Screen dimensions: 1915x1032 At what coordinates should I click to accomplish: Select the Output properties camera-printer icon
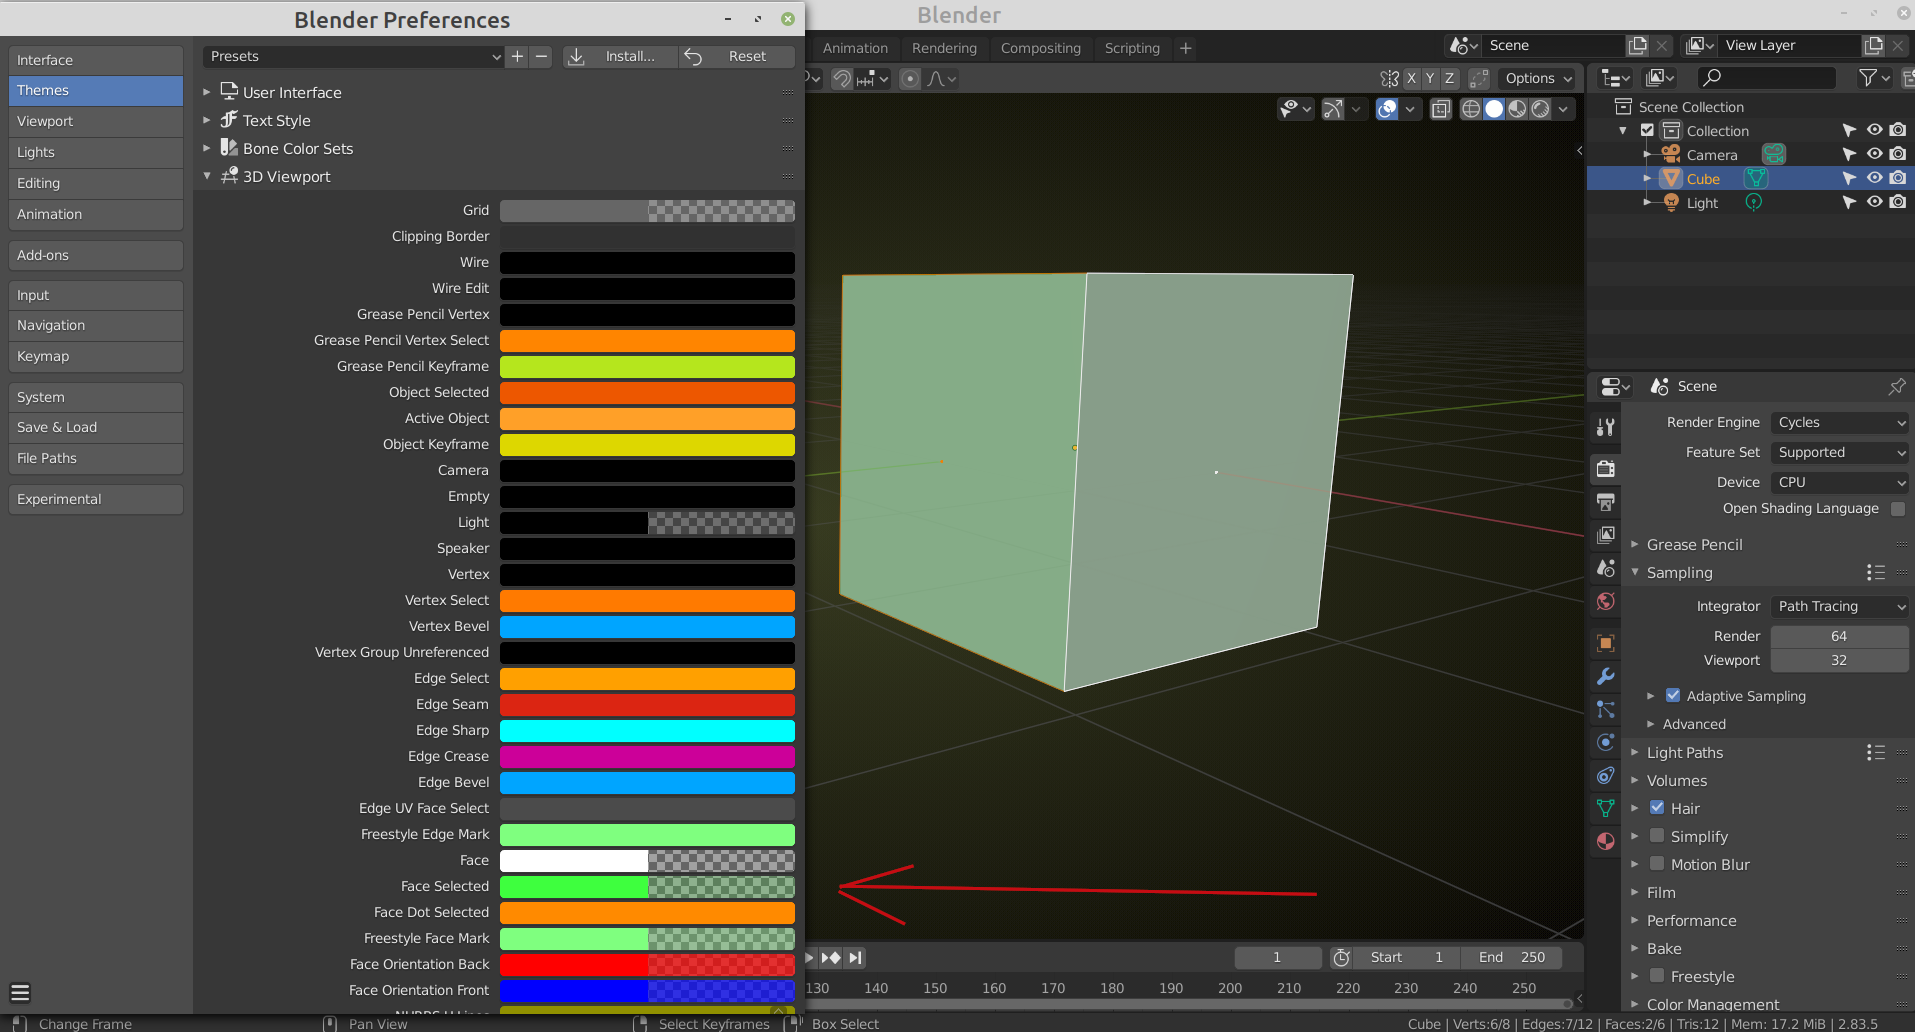(x=1606, y=502)
